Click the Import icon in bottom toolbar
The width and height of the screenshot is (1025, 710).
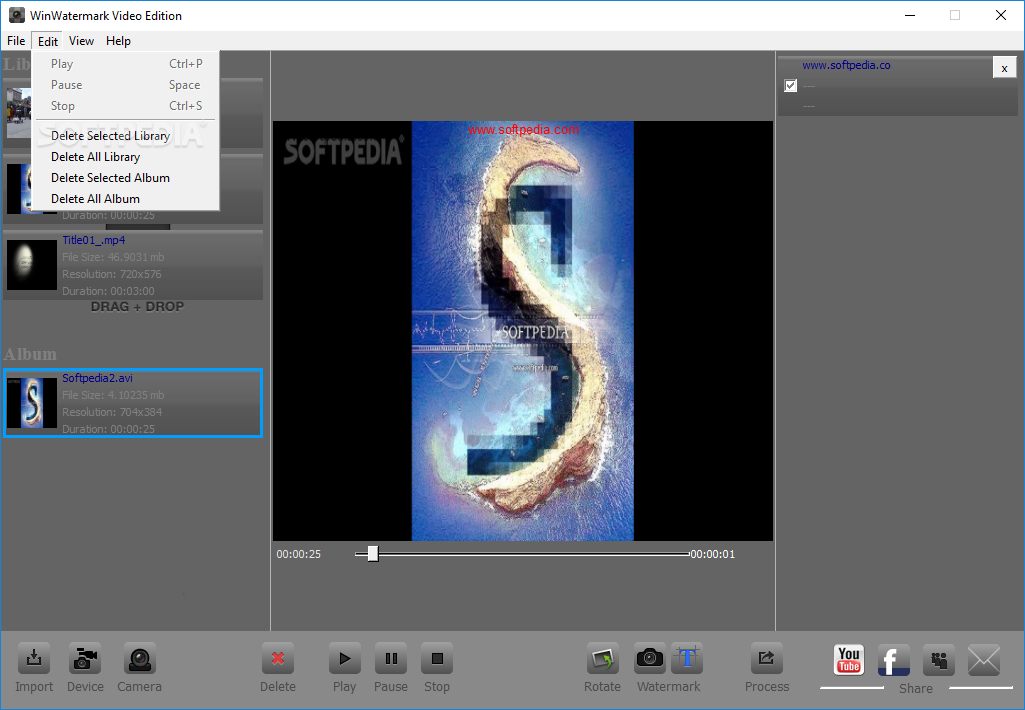pos(34,659)
